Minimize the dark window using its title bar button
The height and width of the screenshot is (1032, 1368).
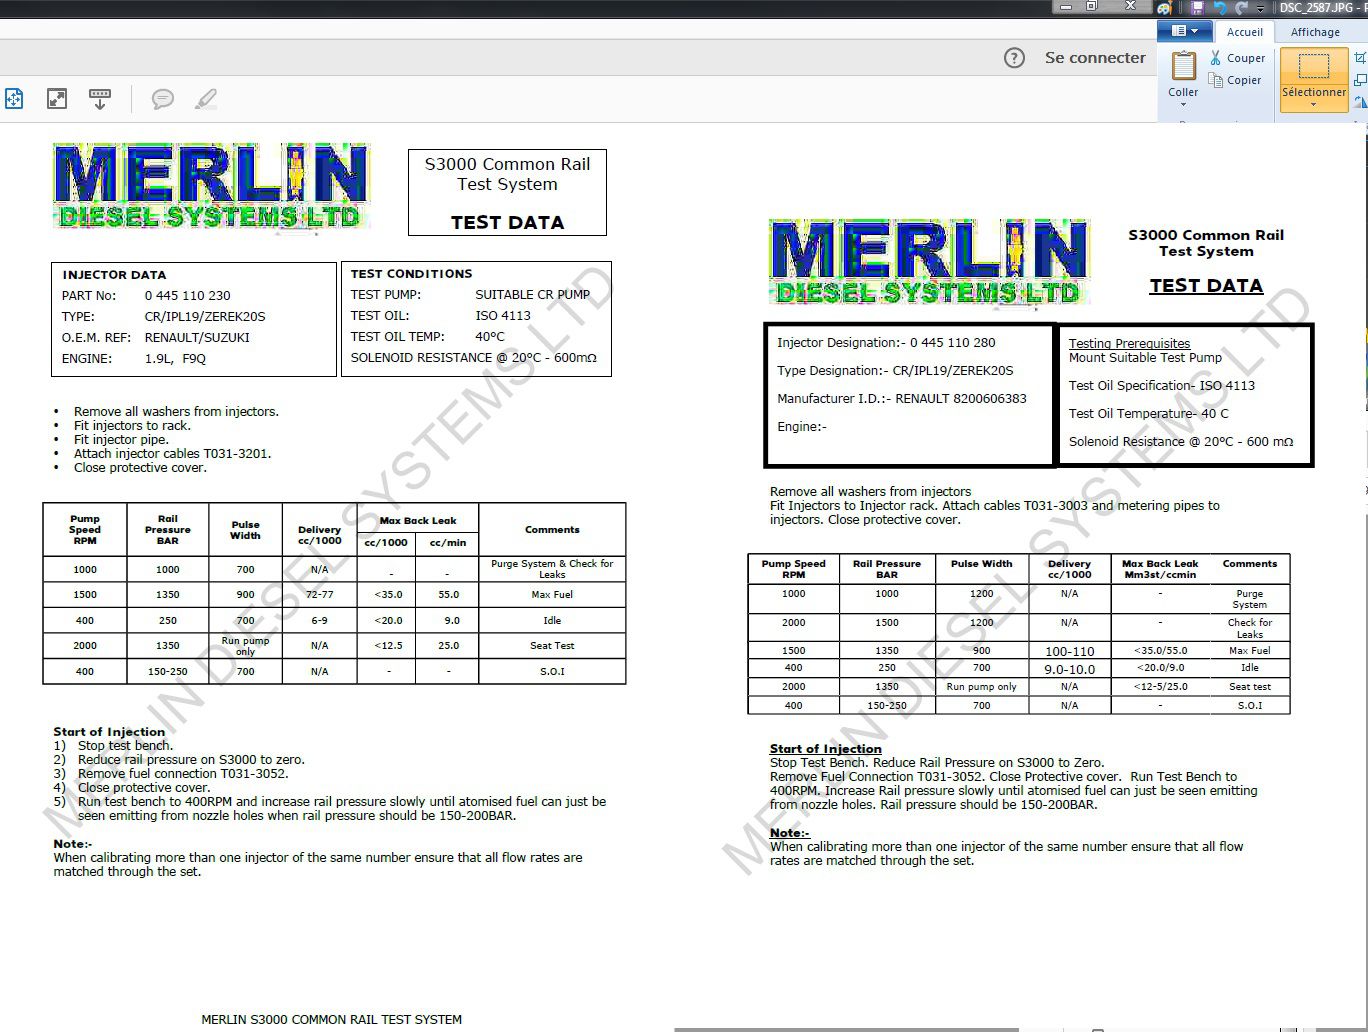pos(1066,6)
